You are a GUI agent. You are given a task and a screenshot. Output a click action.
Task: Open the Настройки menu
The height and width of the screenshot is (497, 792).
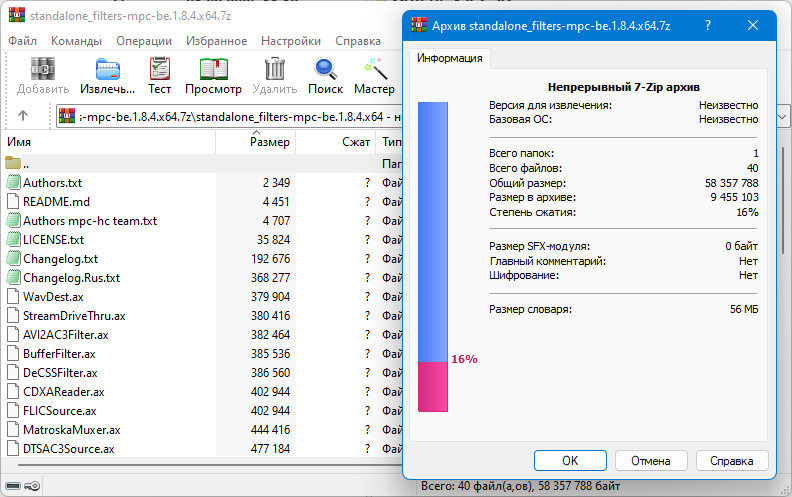[291, 41]
